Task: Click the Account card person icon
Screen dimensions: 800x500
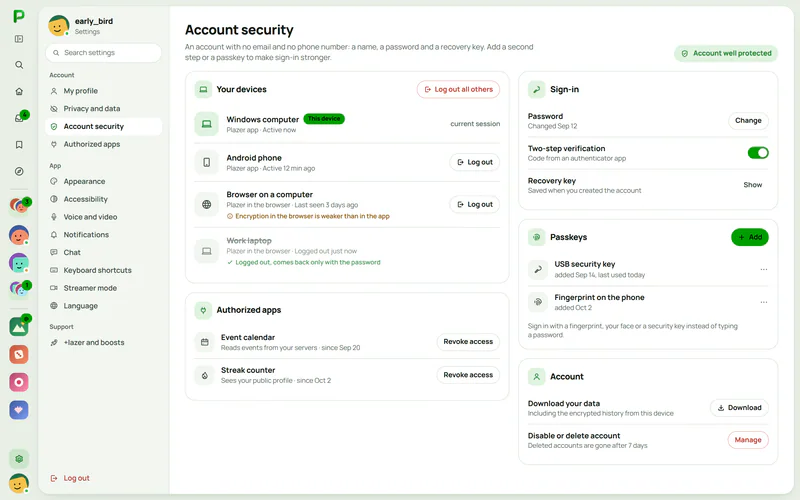Action: (536, 377)
